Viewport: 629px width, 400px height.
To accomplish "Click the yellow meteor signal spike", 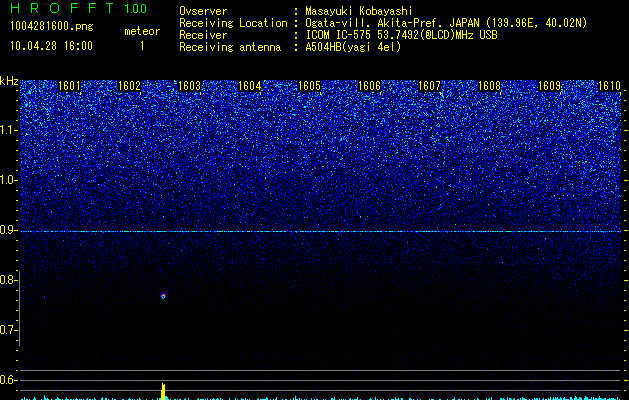I will [x=163, y=391].
